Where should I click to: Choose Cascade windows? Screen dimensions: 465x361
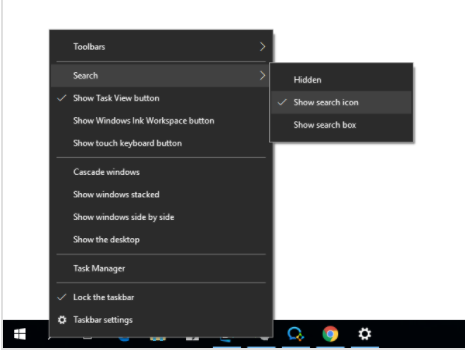161,172
